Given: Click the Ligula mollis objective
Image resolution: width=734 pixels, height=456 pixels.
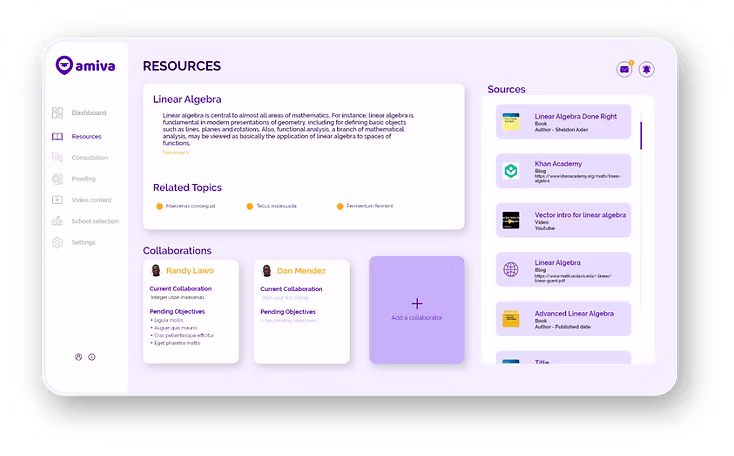Looking at the screenshot, I should (167, 320).
